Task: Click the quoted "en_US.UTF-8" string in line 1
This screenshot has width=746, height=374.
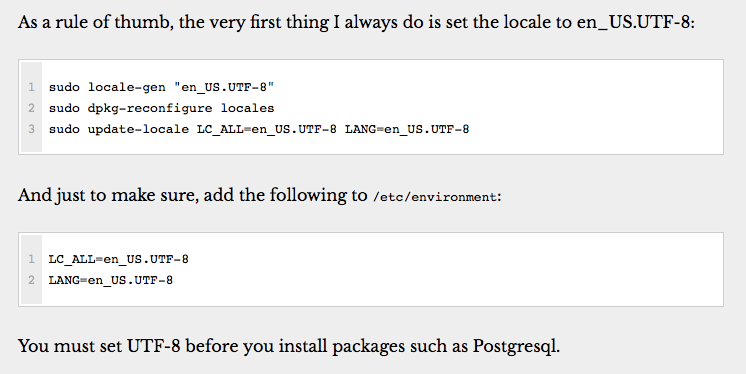Action: pyautogui.click(x=224, y=88)
